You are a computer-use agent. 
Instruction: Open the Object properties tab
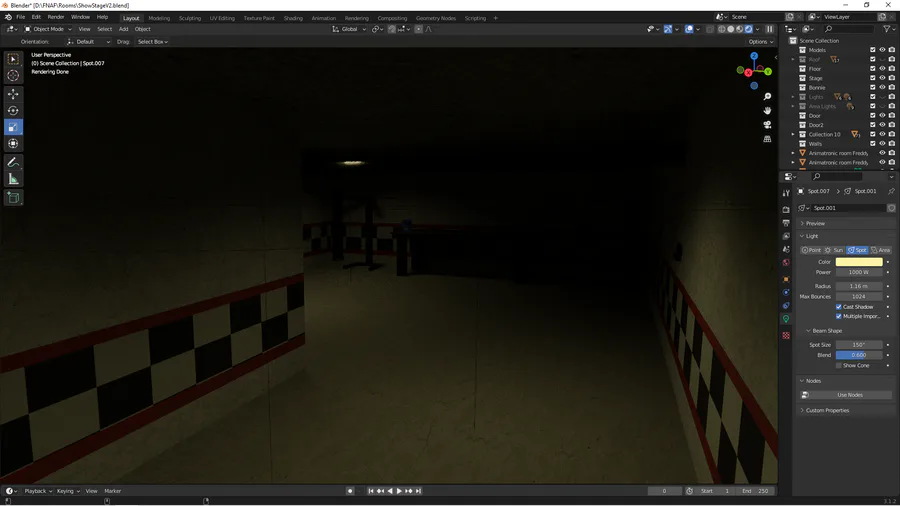tap(786, 279)
